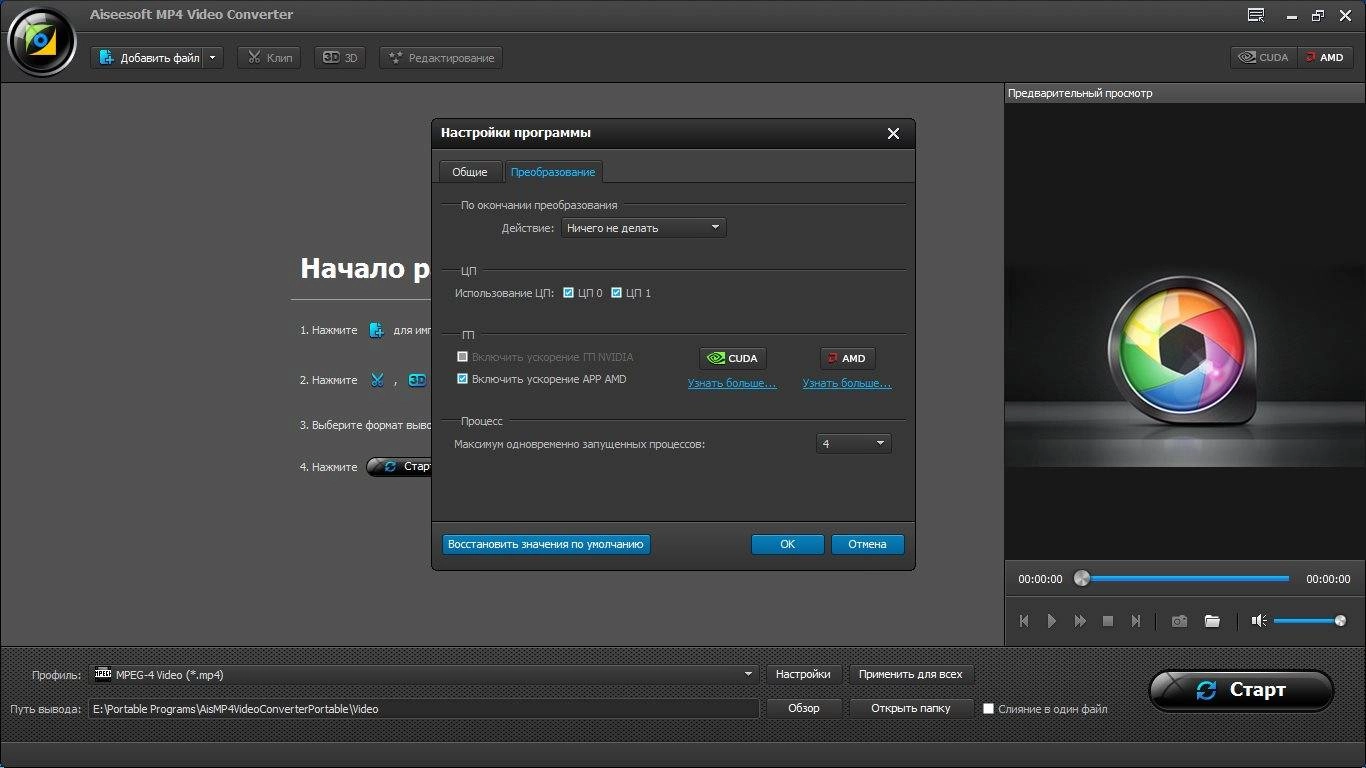Close the Настройки программы dialog

coord(893,133)
